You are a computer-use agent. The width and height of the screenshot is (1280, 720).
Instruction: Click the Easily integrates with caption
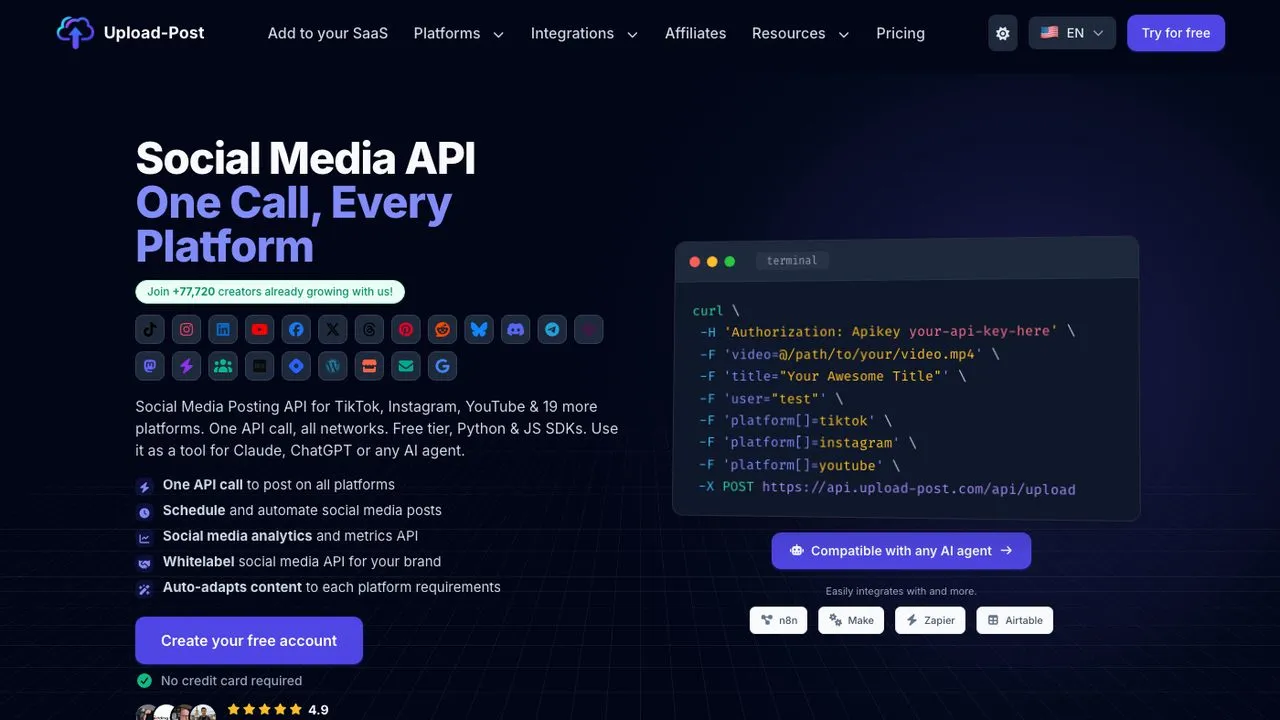901,591
